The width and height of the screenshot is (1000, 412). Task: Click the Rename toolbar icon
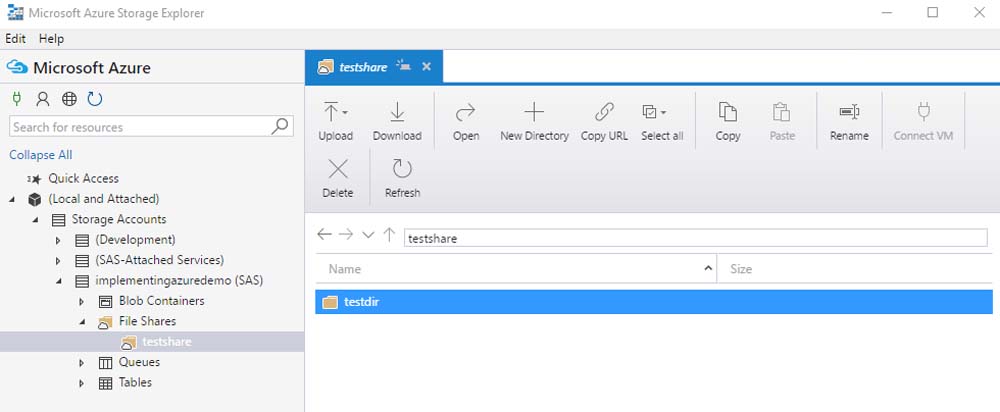(849, 112)
